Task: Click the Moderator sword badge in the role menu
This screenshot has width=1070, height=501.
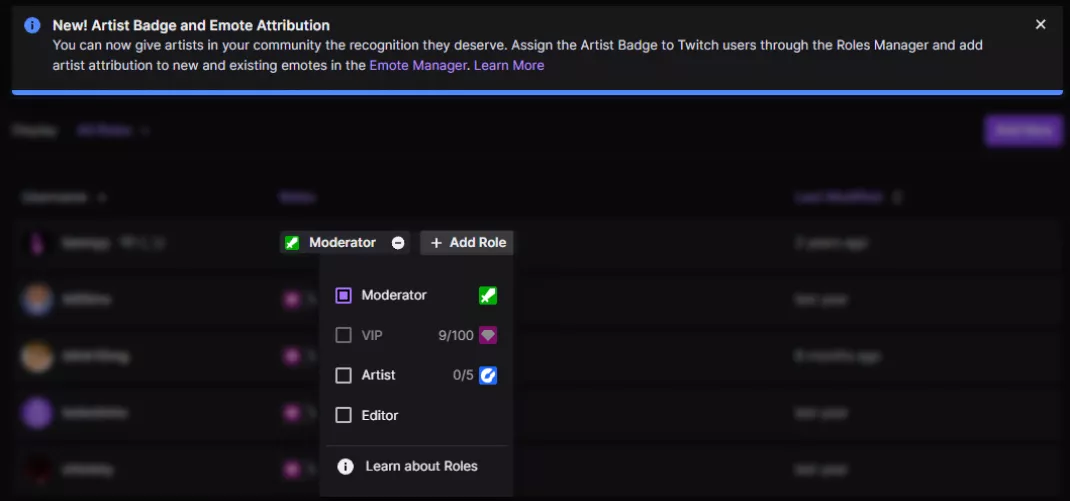Action: (488, 295)
